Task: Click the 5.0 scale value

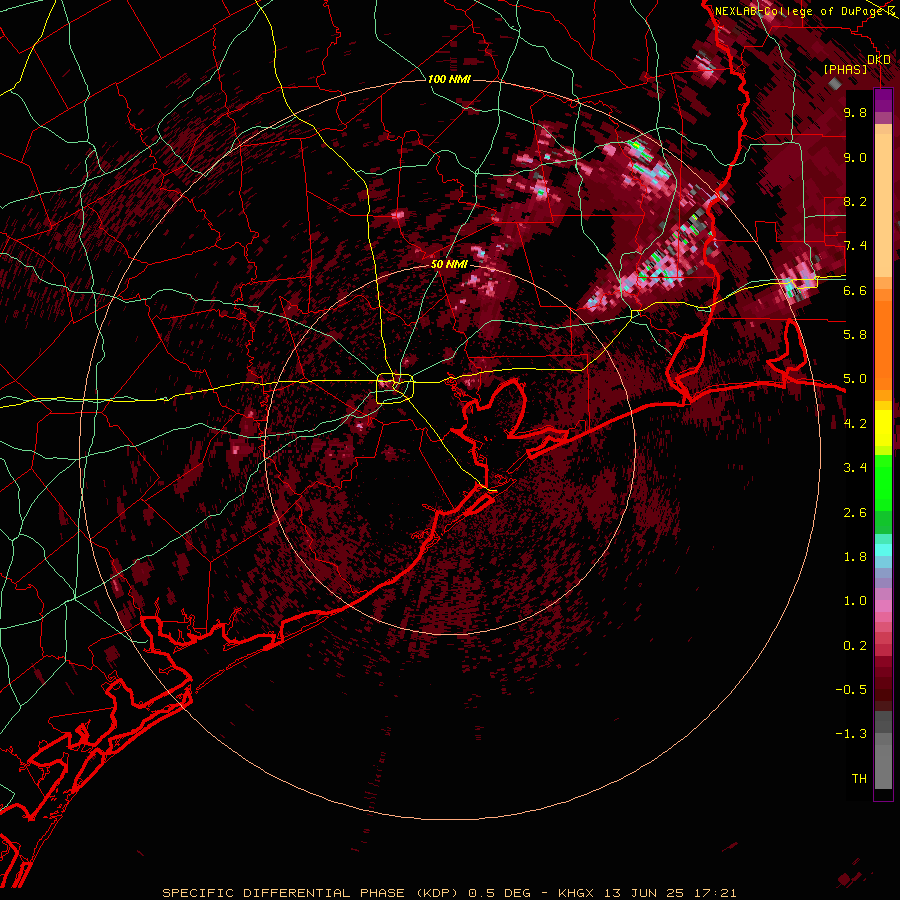Action: [x=855, y=379]
